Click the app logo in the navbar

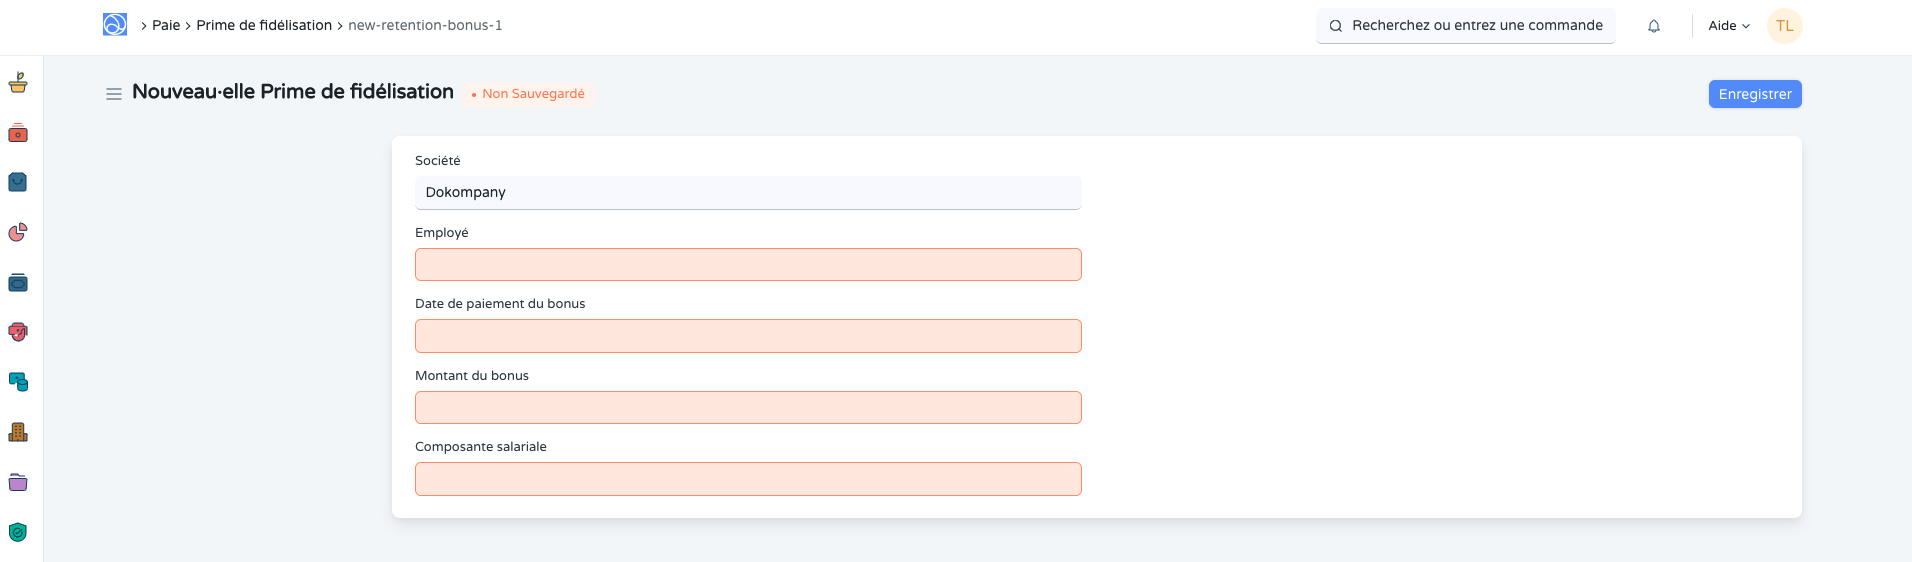click(x=115, y=25)
